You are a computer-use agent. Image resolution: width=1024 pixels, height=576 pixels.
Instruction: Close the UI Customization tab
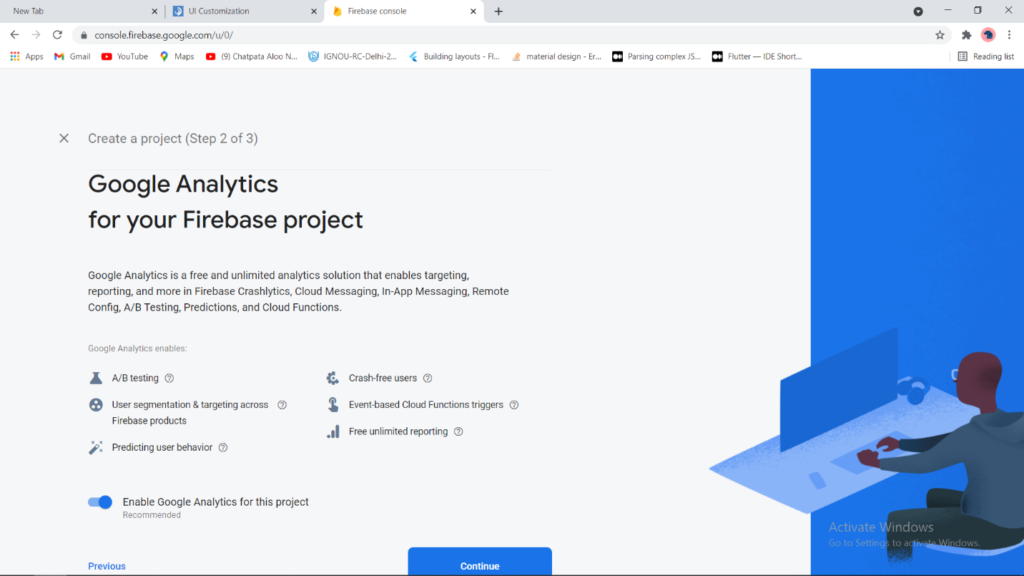(313, 11)
